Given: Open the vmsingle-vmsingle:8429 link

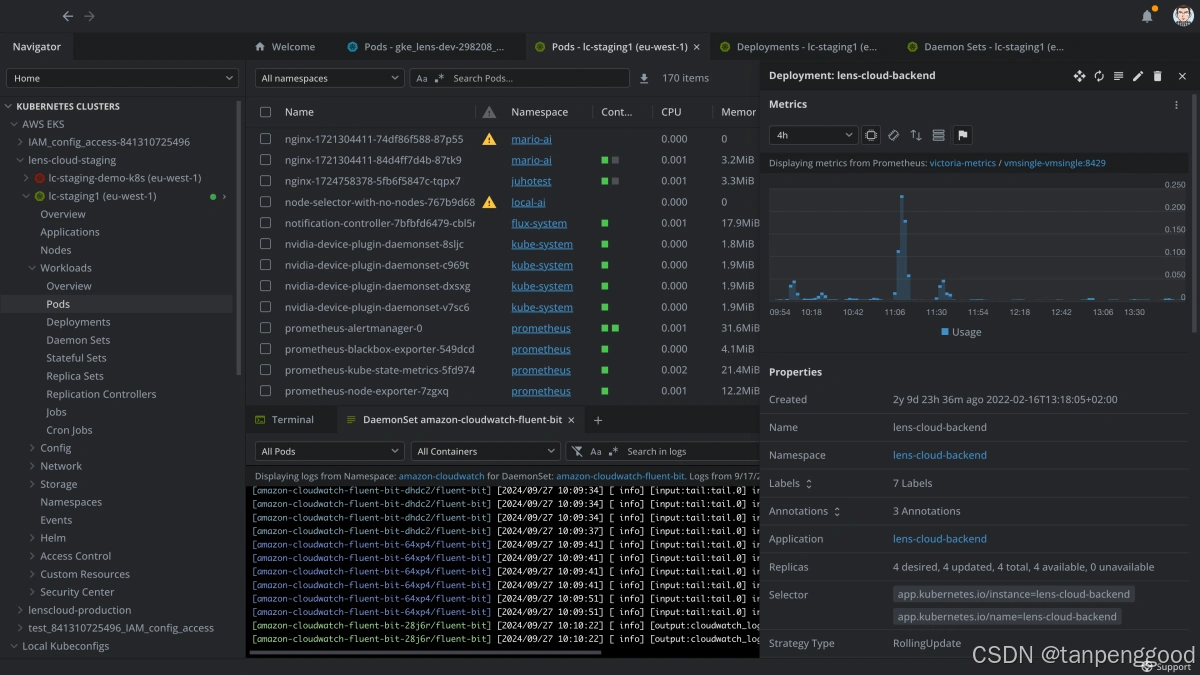Looking at the screenshot, I should (x=1054, y=163).
